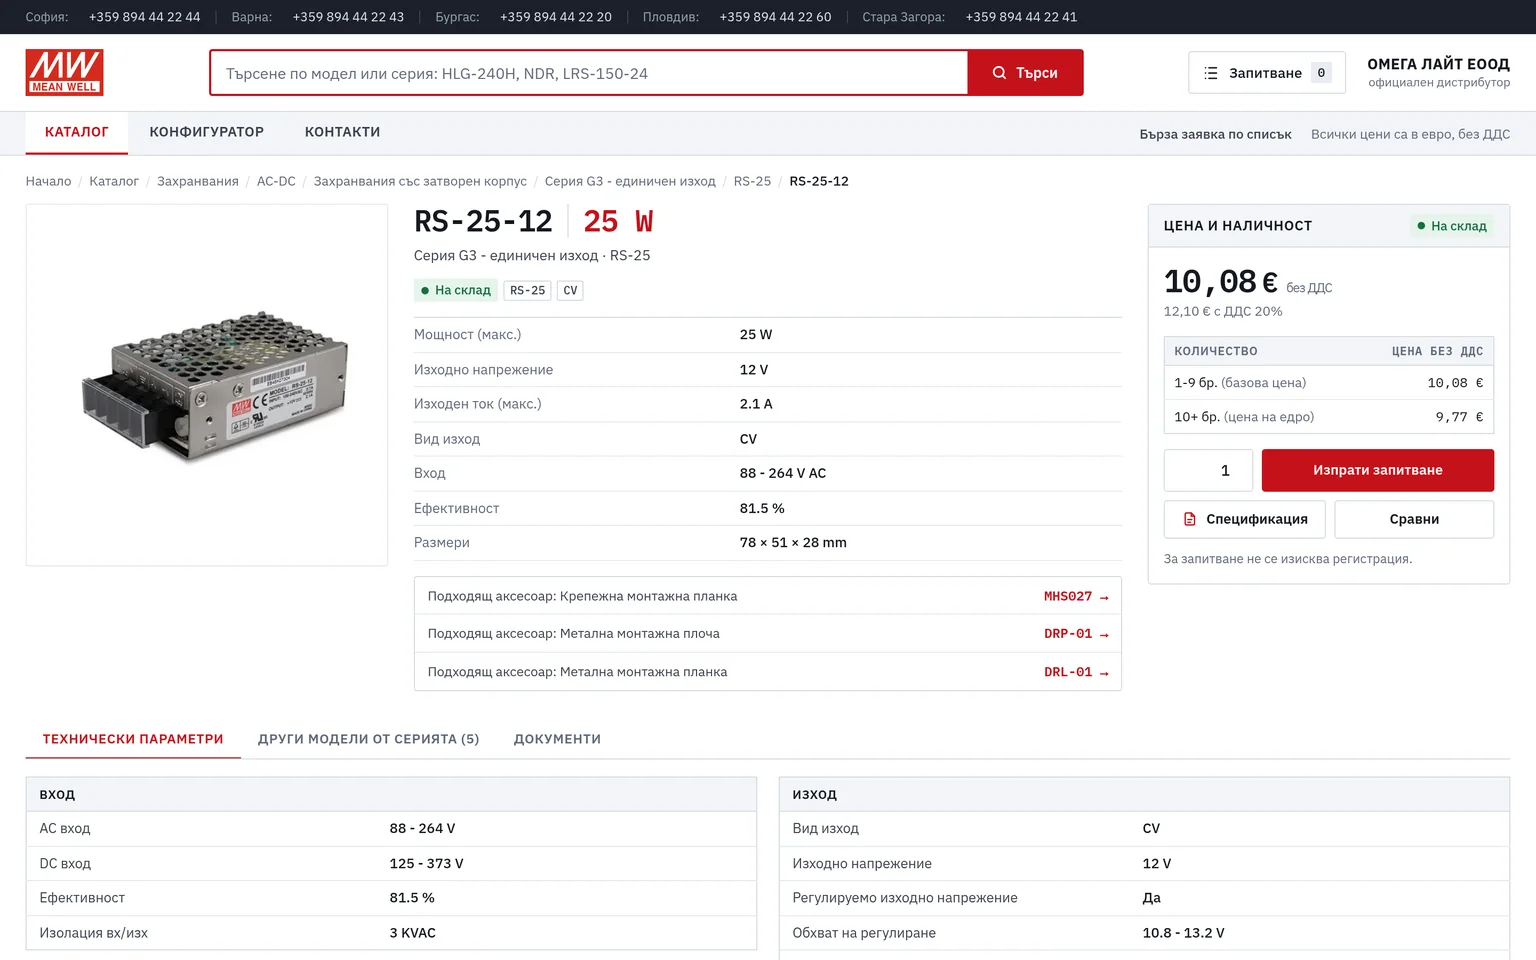Screen dimensions: 1536x960
Task: Click the quantity input field
Action: click(x=1208, y=470)
